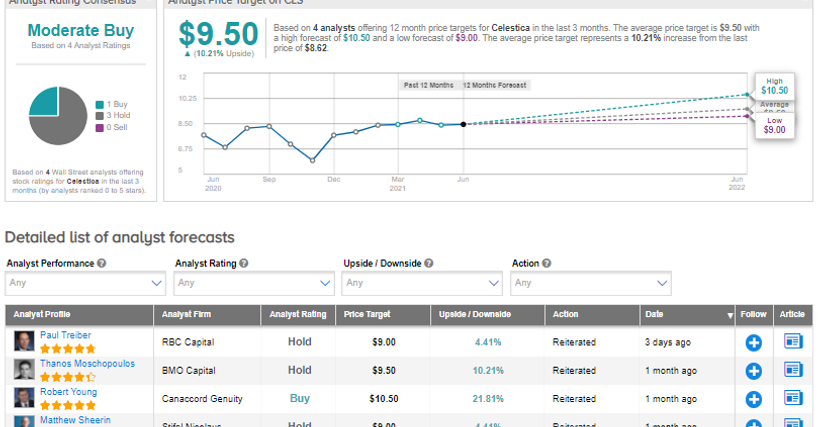
Task: Open Robert Young analyst profile link
Action: tap(69, 391)
